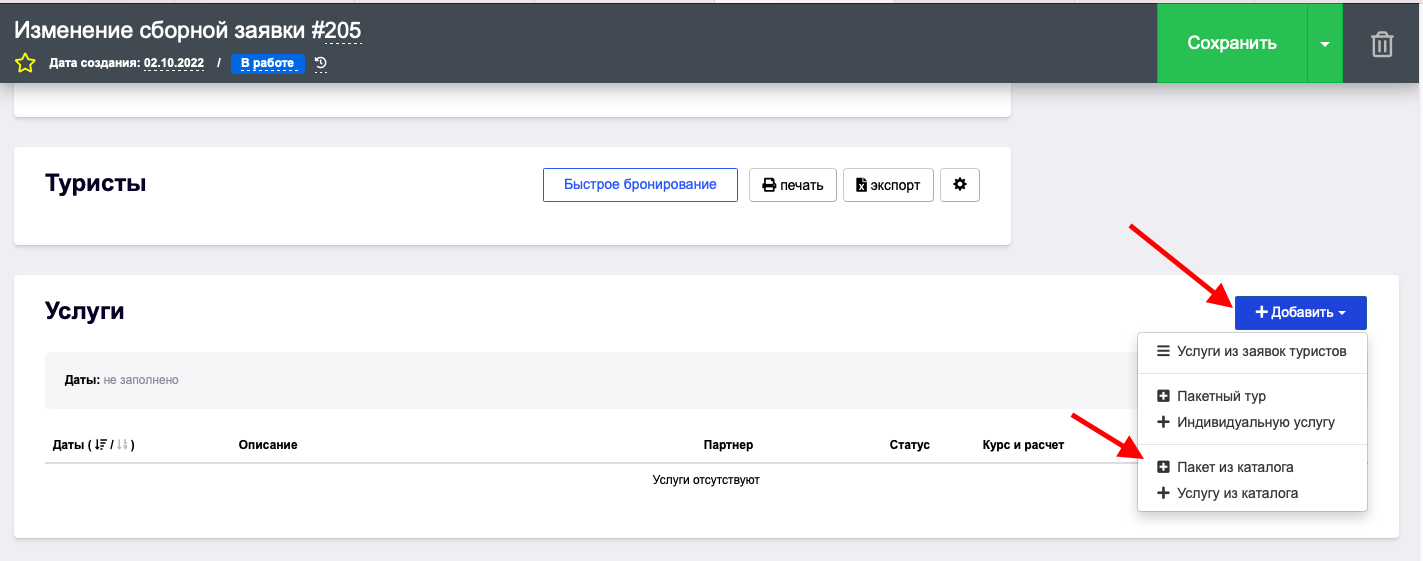The image size is (1423, 561).
Task: Click the Описание column header
Action: pos(268,445)
